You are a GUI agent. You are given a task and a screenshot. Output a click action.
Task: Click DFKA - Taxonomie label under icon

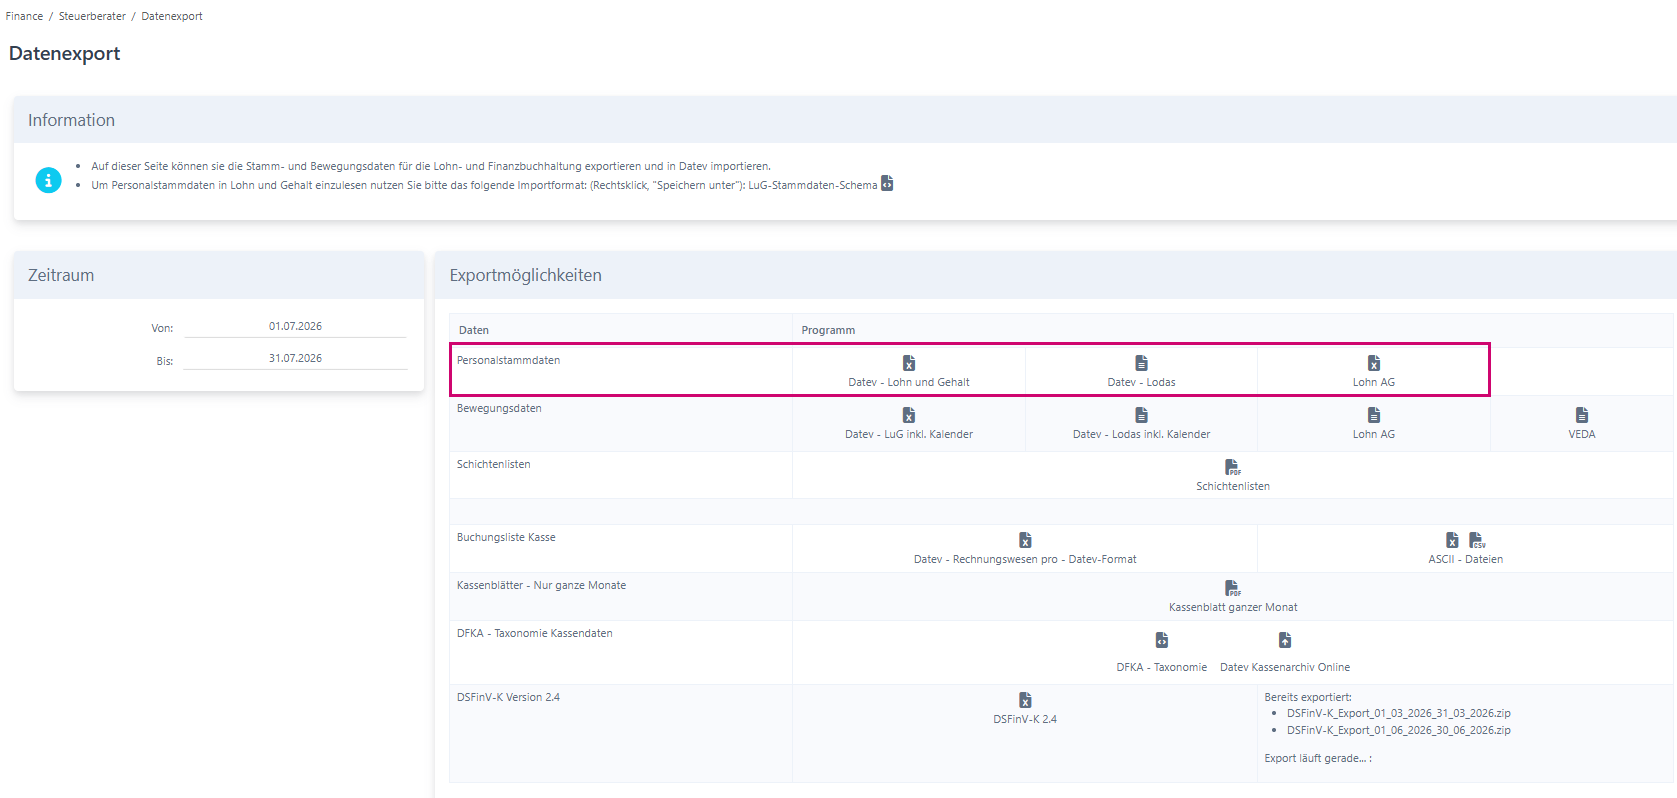click(1161, 667)
